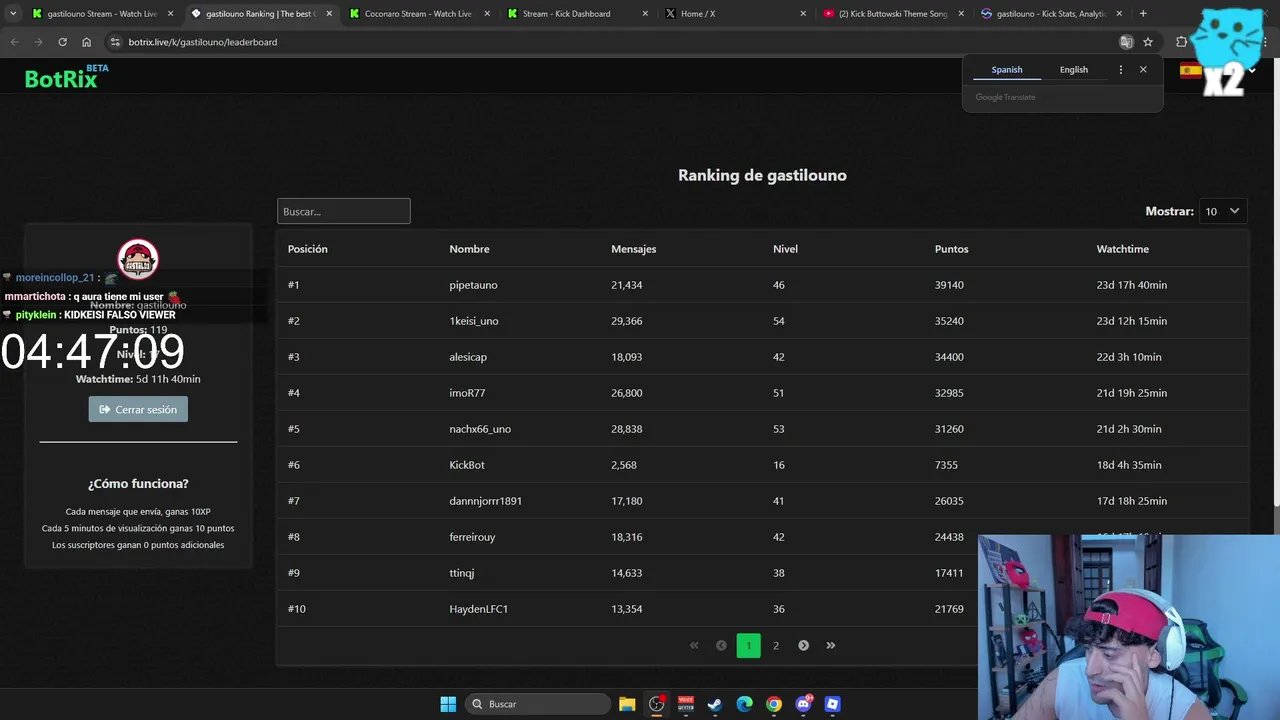
Task: Click the Buscar search field on leaderboard
Action: coord(343,211)
